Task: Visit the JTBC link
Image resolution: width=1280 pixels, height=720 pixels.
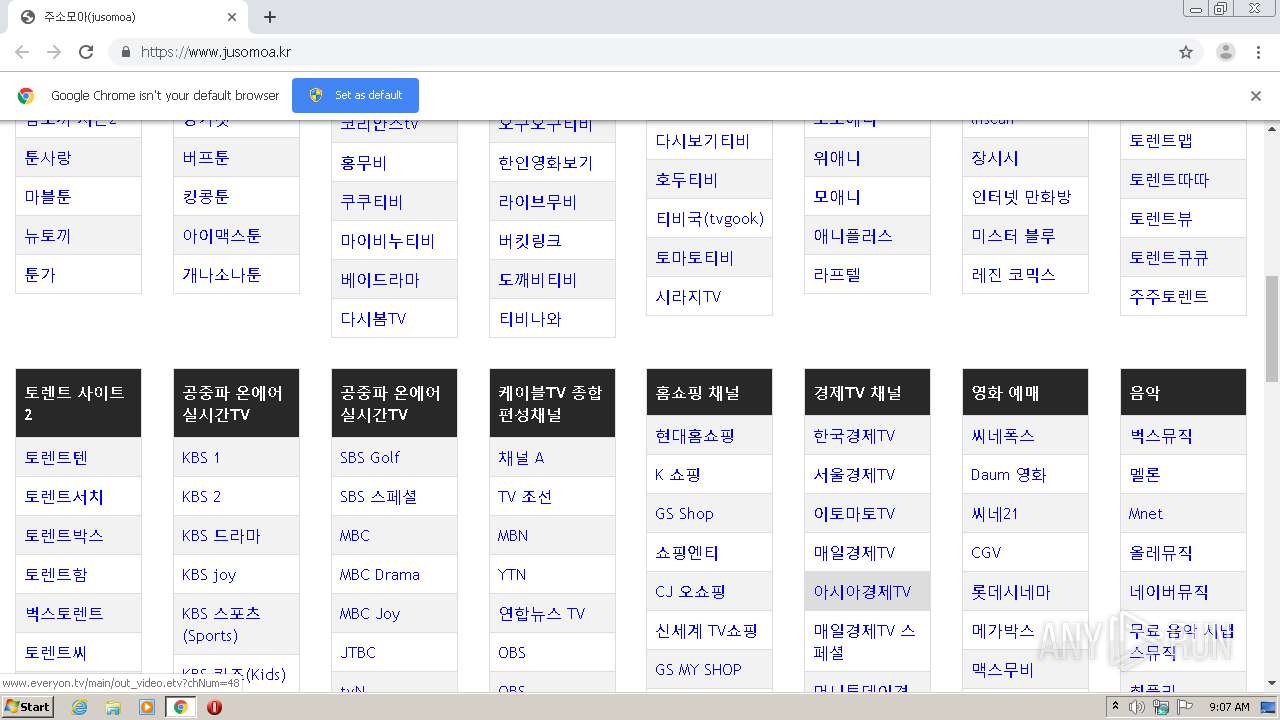Action: tap(358, 652)
